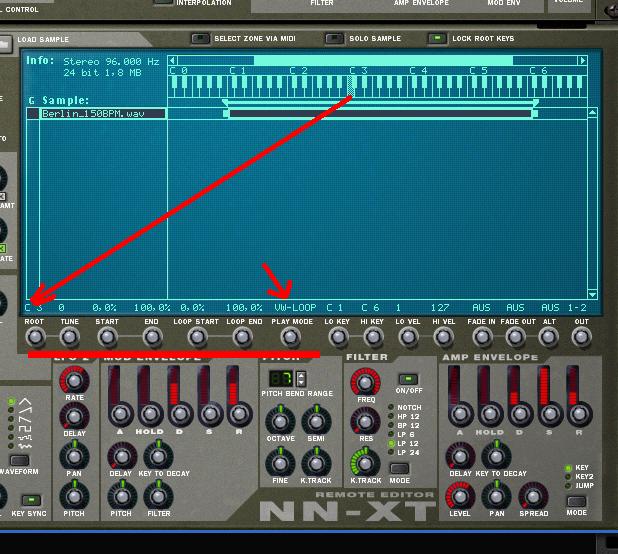Click the END knob
The width and height of the screenshot is (618, 554).
click(x=152, y=337)
